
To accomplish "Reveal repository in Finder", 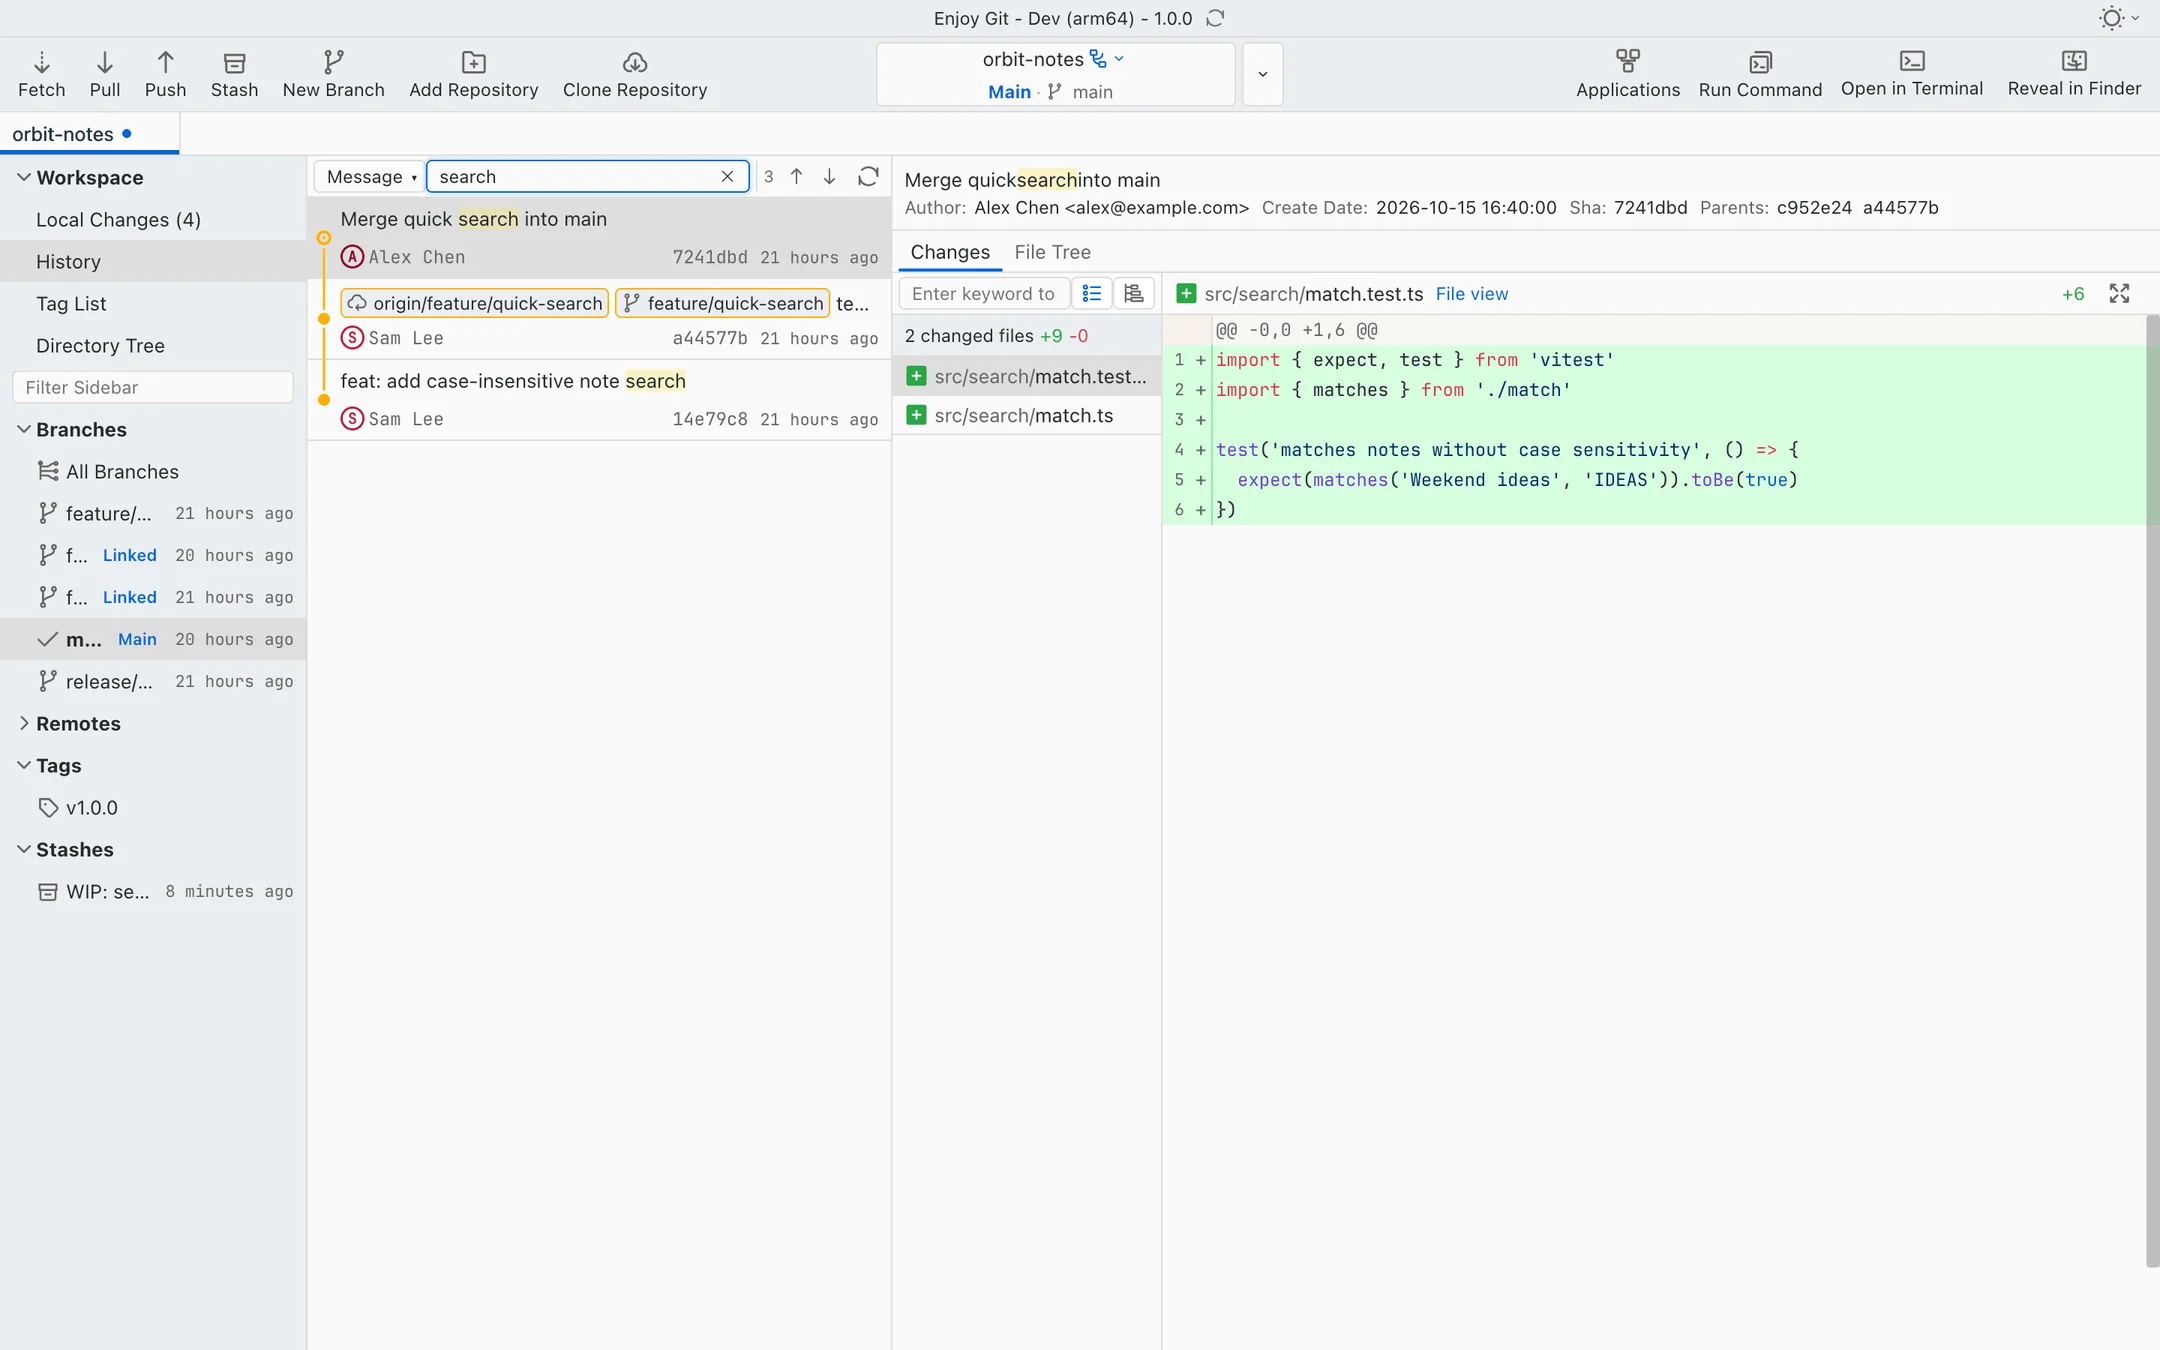I will [2074, 75].
